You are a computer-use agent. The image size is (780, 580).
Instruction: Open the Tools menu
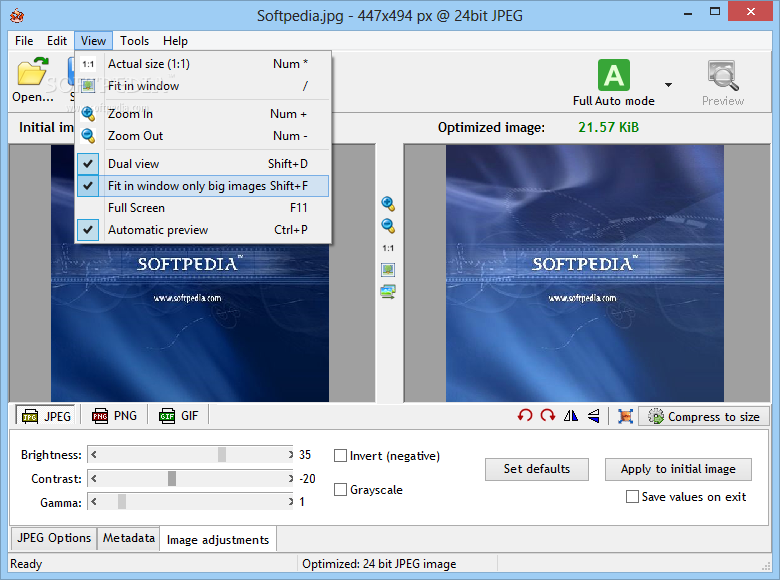tap(134, 41)
